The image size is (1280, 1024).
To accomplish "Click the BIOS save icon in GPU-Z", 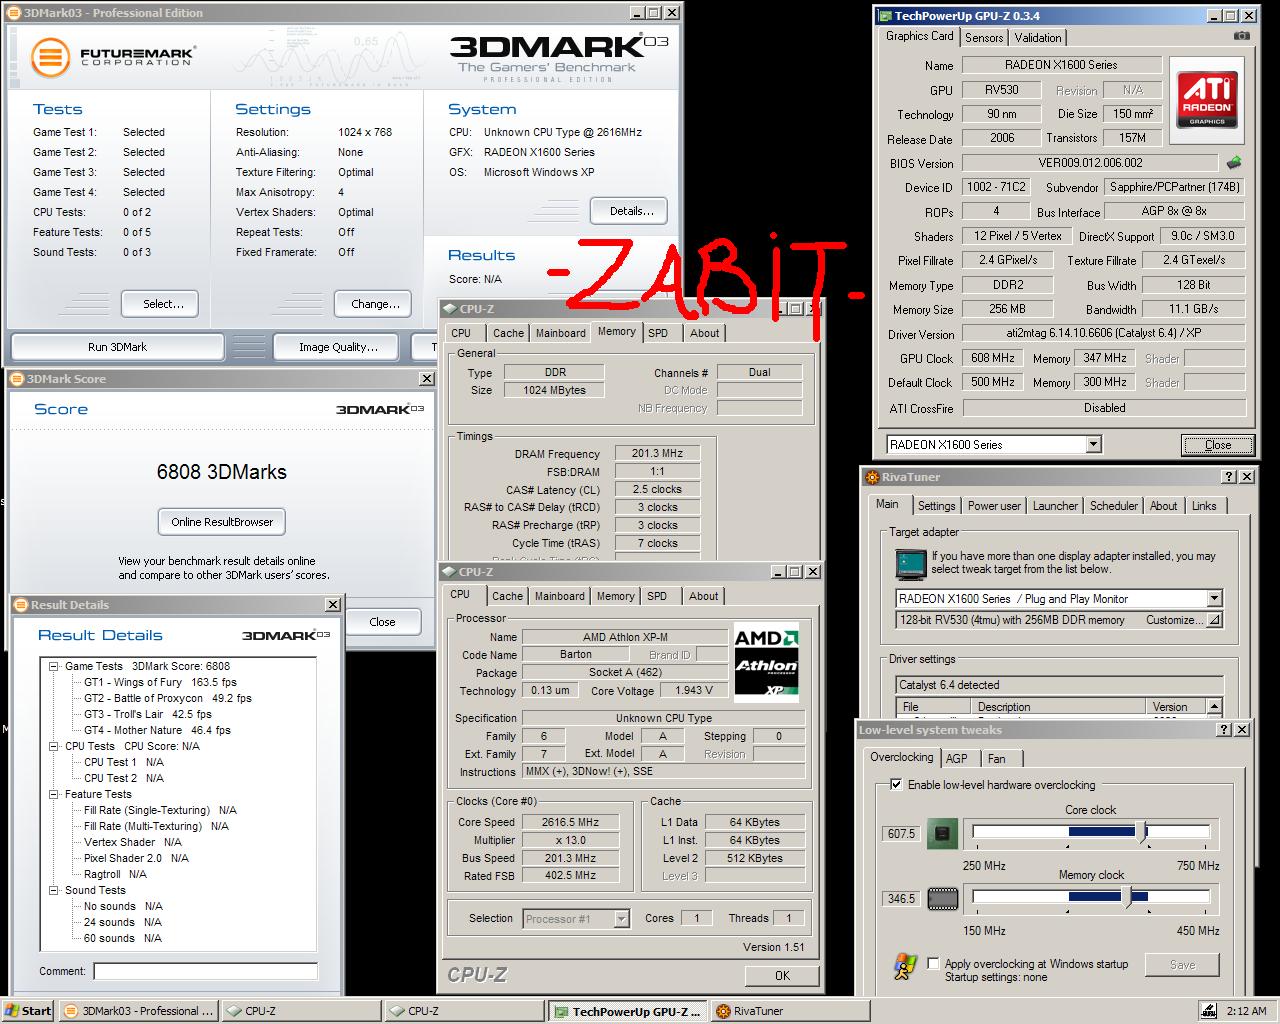I will point(1235,162).
